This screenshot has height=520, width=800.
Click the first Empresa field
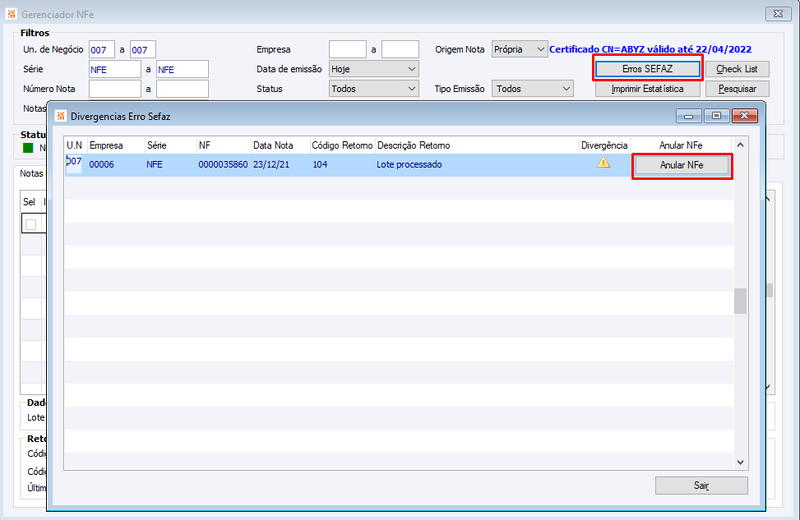347,49
